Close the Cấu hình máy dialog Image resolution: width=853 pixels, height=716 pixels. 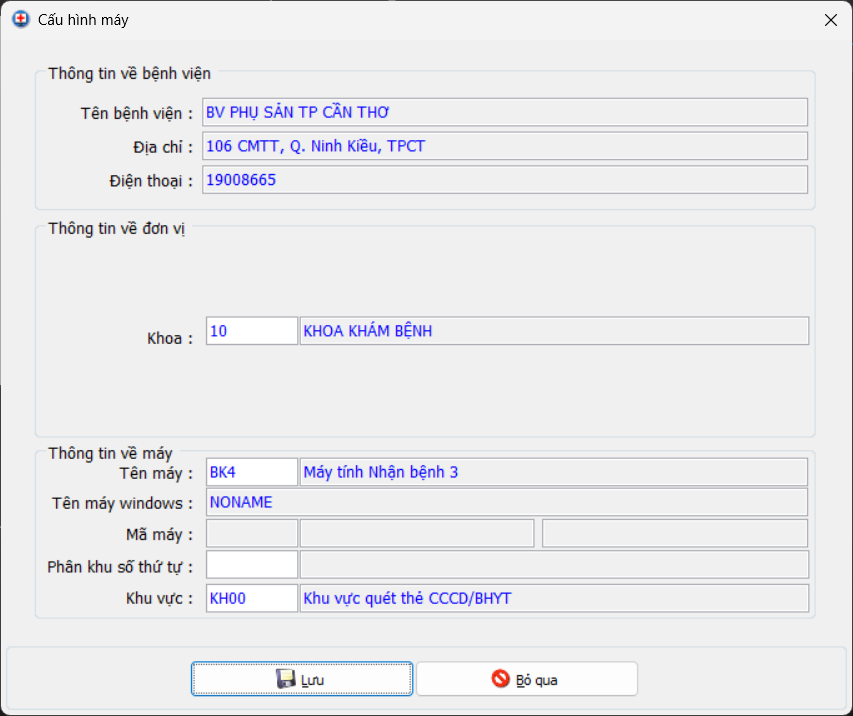pos(831,20)
